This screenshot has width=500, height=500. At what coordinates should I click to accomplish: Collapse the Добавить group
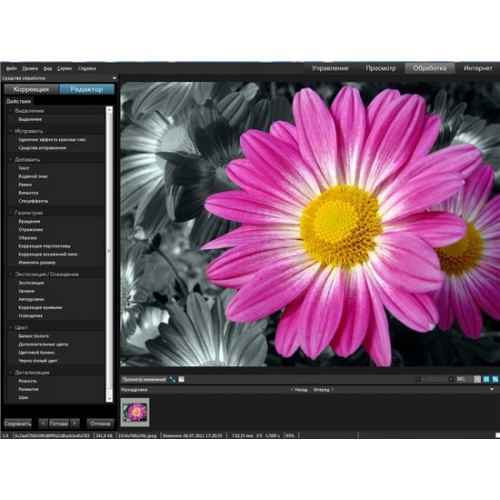pyautogui.click(x=11, y=159)
